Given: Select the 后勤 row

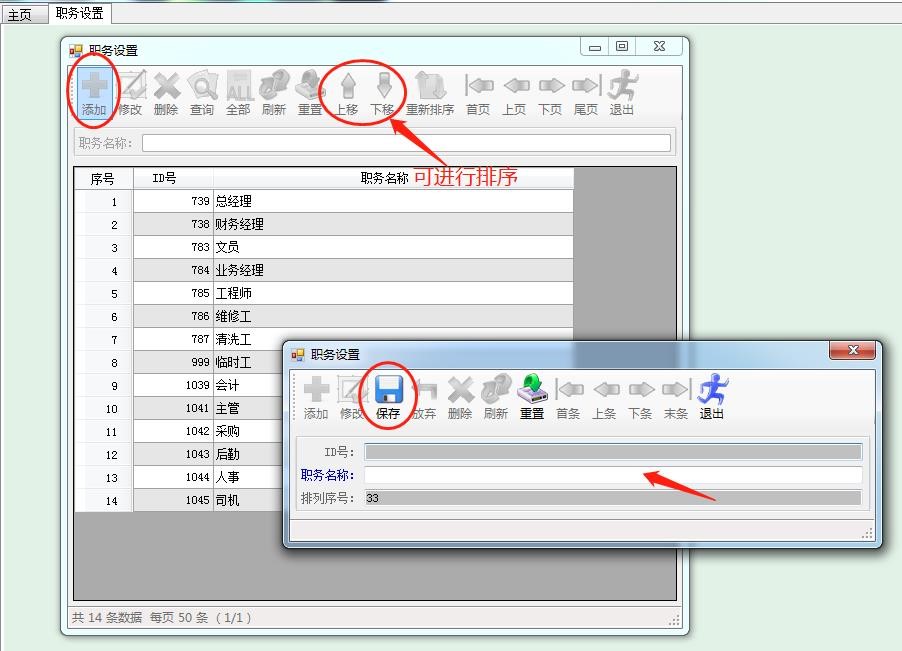Looking at the screenshot, I should 179,454.
